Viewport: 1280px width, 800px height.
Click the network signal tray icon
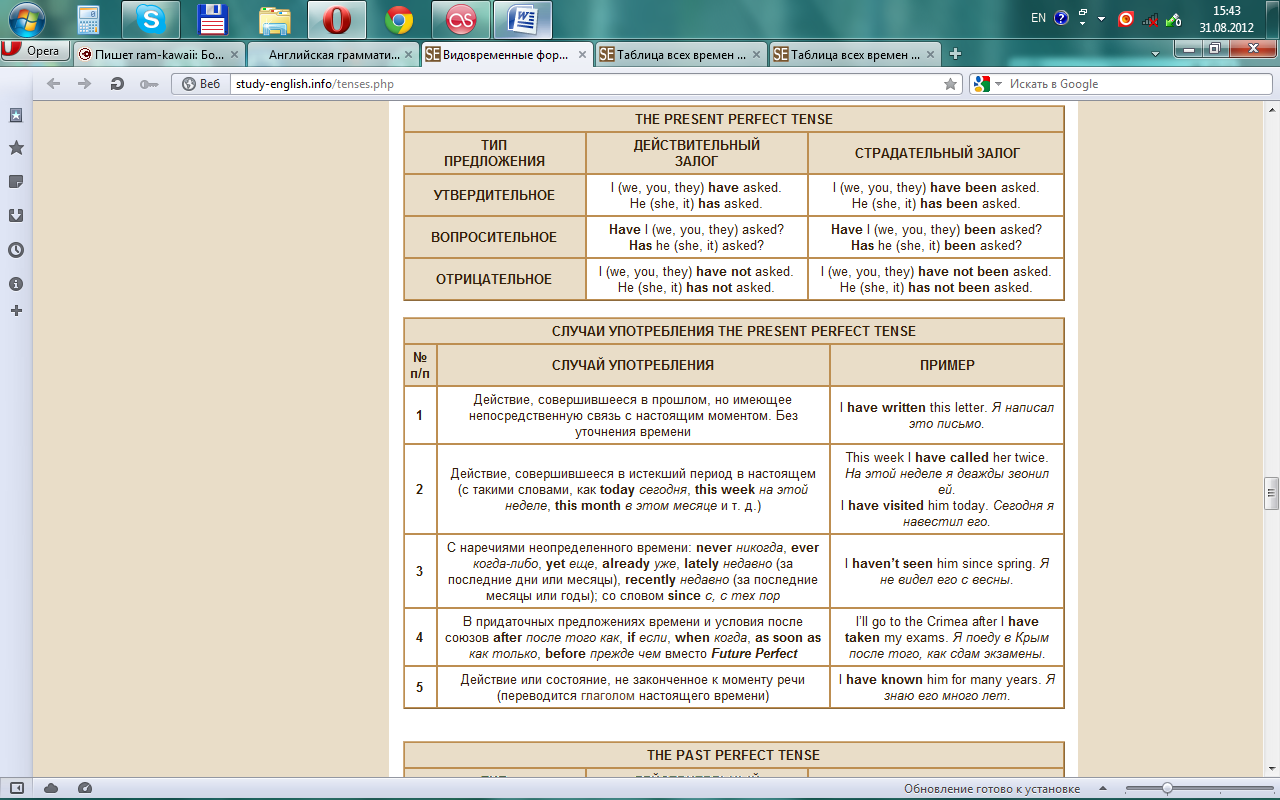click(x=1150, y=18)
